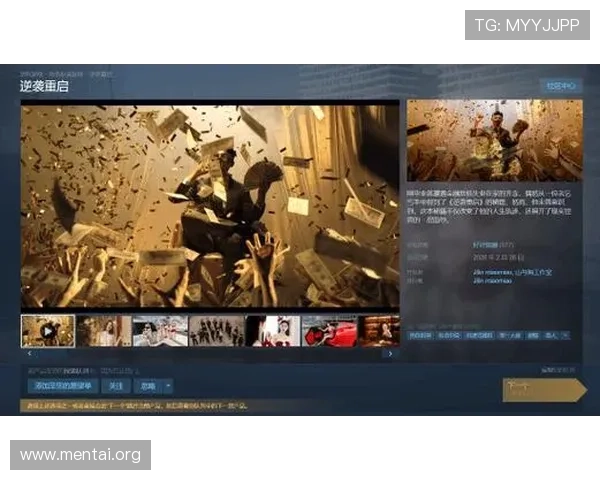Viewport: 600px width, 480px height.
Task: Open the first breadcrumb link above title
Action: point(30,74)
